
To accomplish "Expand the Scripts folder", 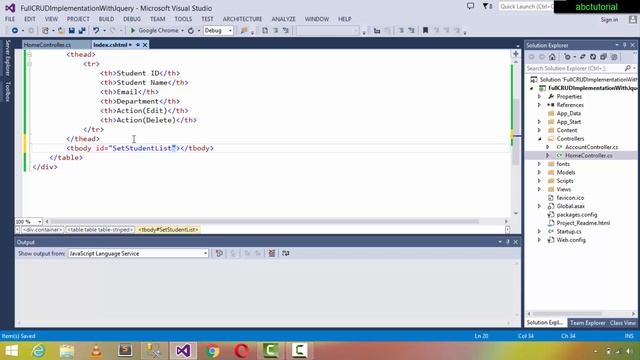I will 539,181.
